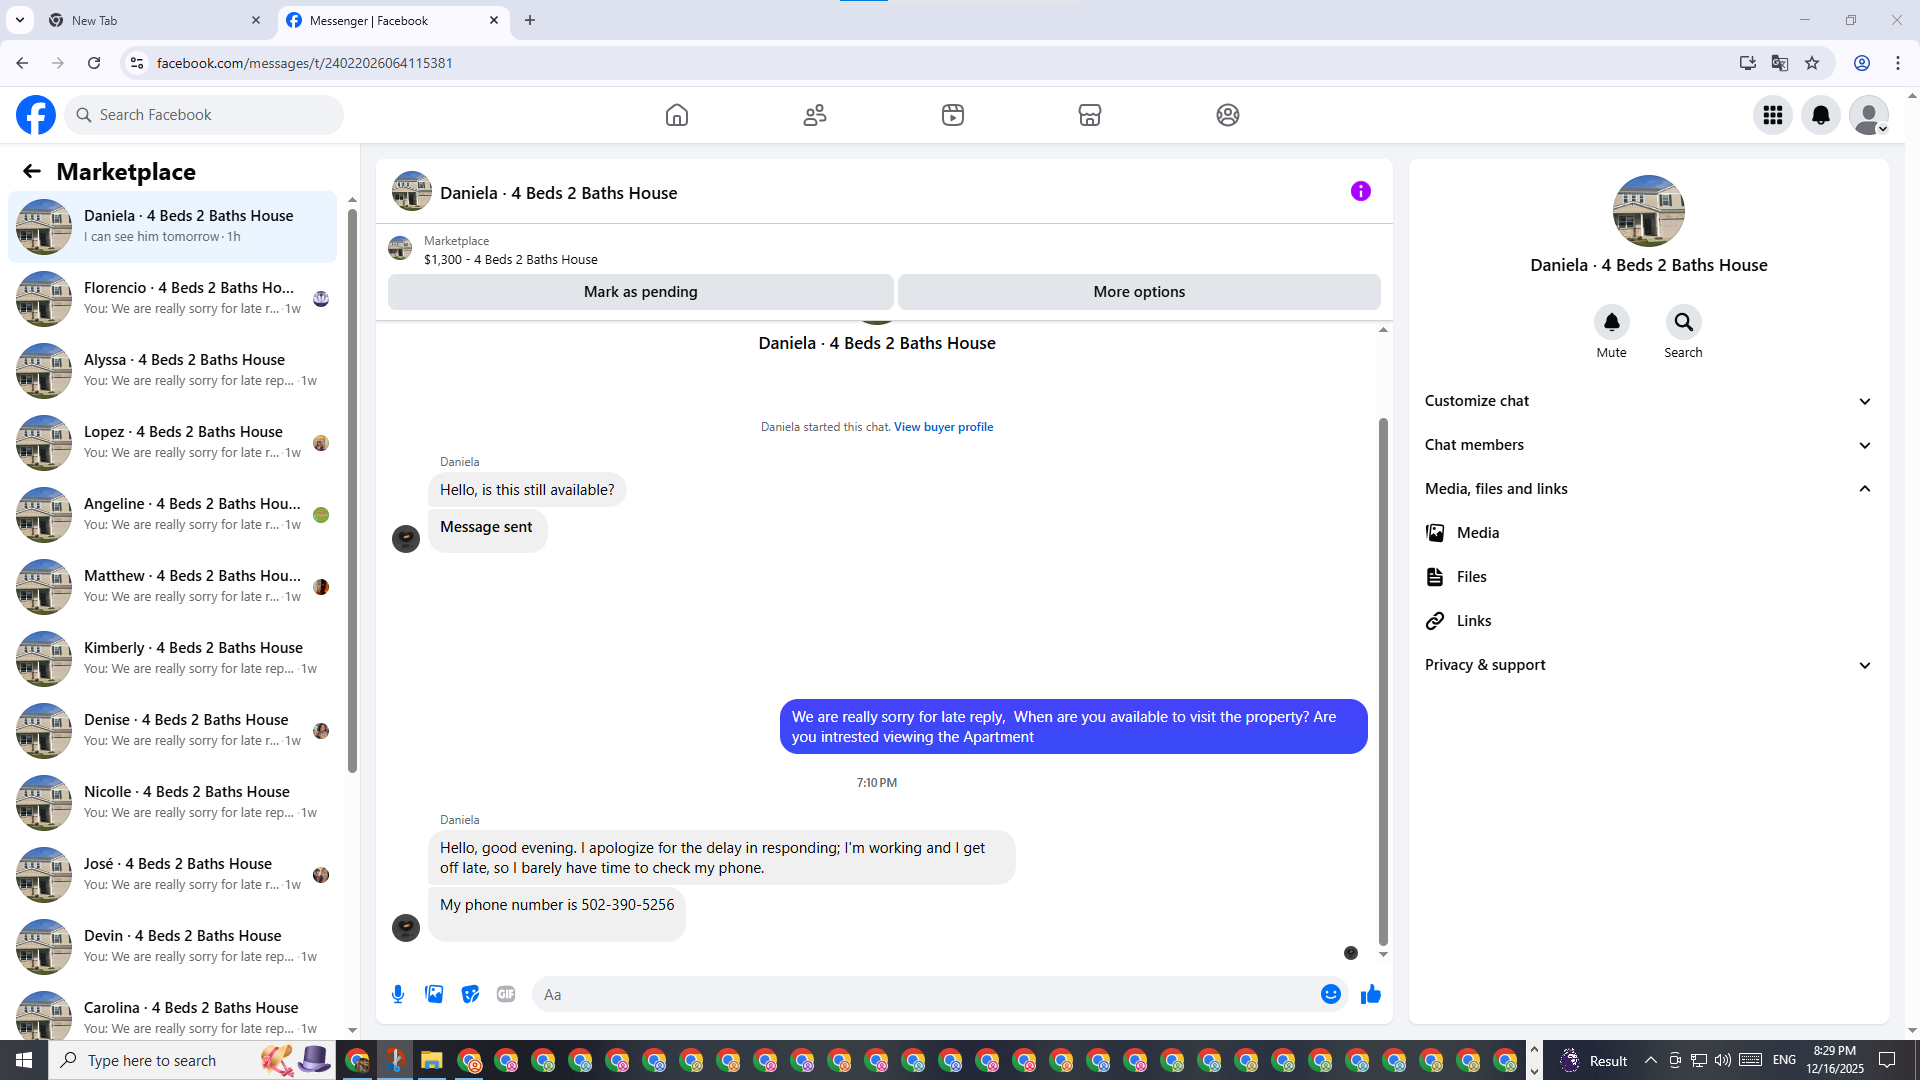Expand Chat members section

point(1649,445)
